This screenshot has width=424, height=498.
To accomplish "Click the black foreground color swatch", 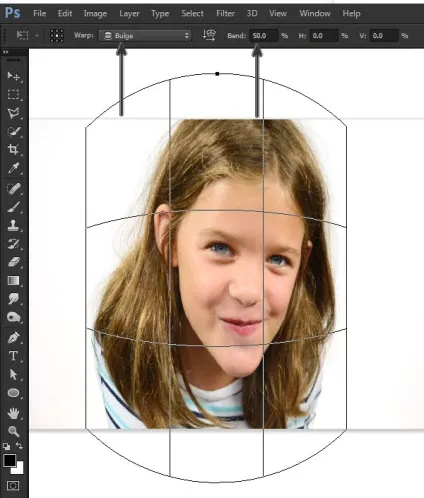I will click(9, 461).
